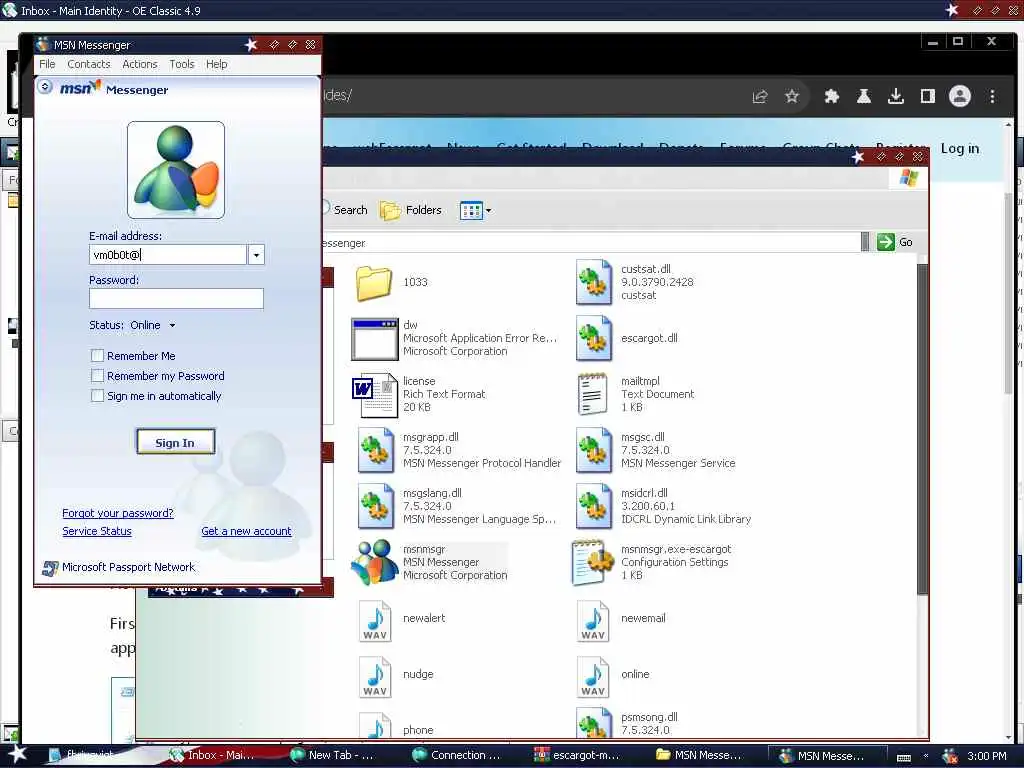Click the browser downloads icon
This screenshot has height=768, width=1024.
[896, 97]
